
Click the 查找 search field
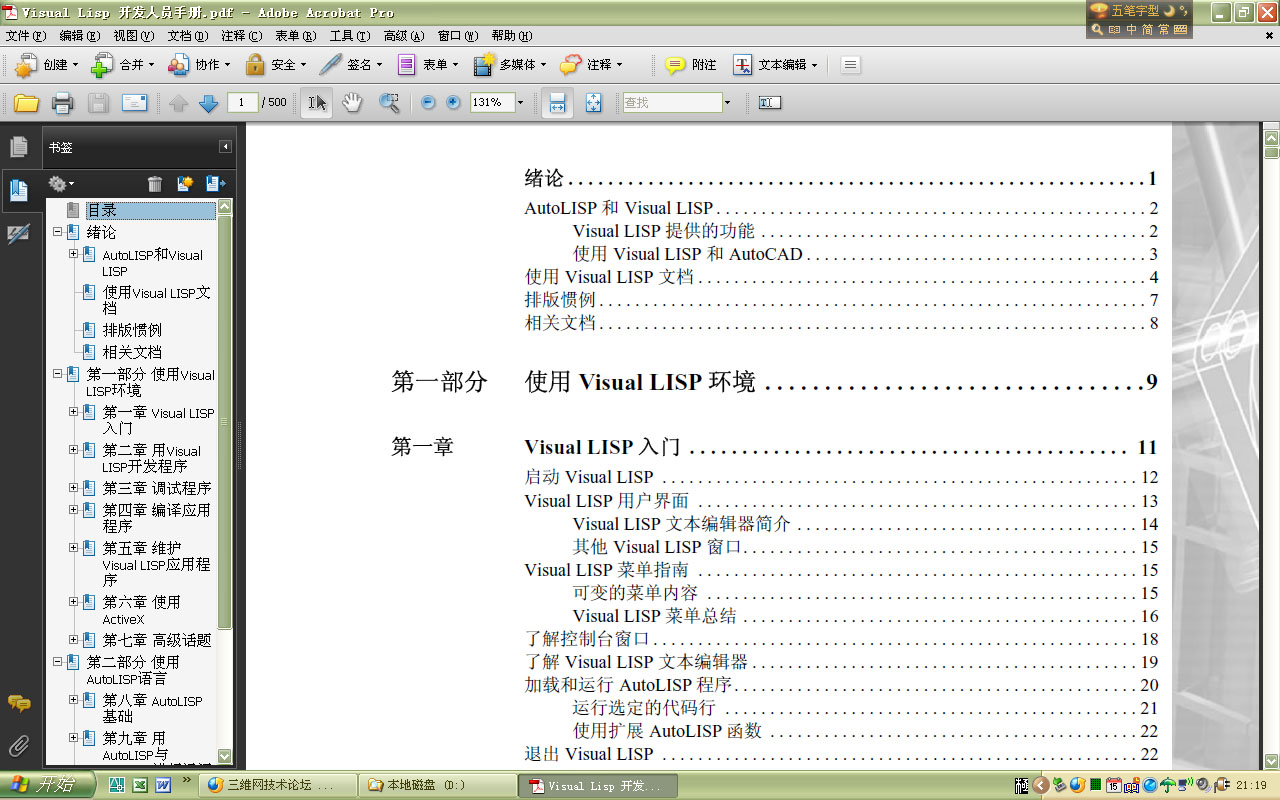672,103
